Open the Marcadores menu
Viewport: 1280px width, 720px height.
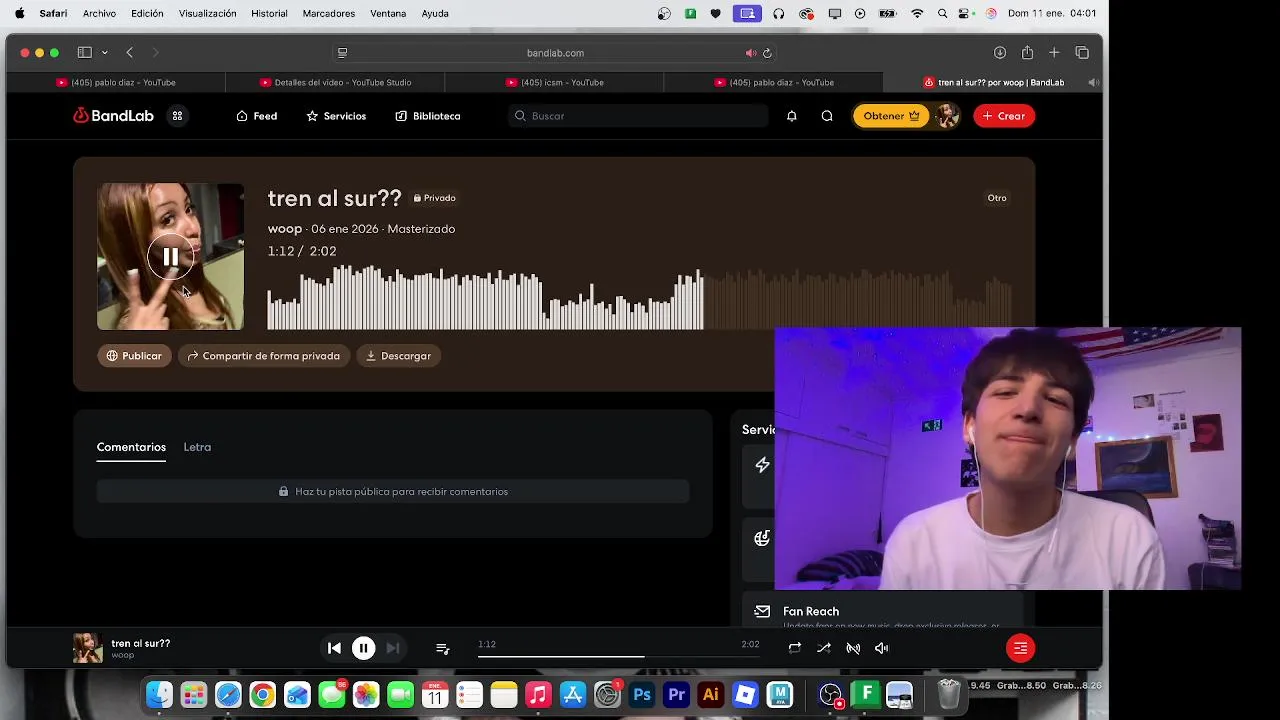(x=329, y=13)
